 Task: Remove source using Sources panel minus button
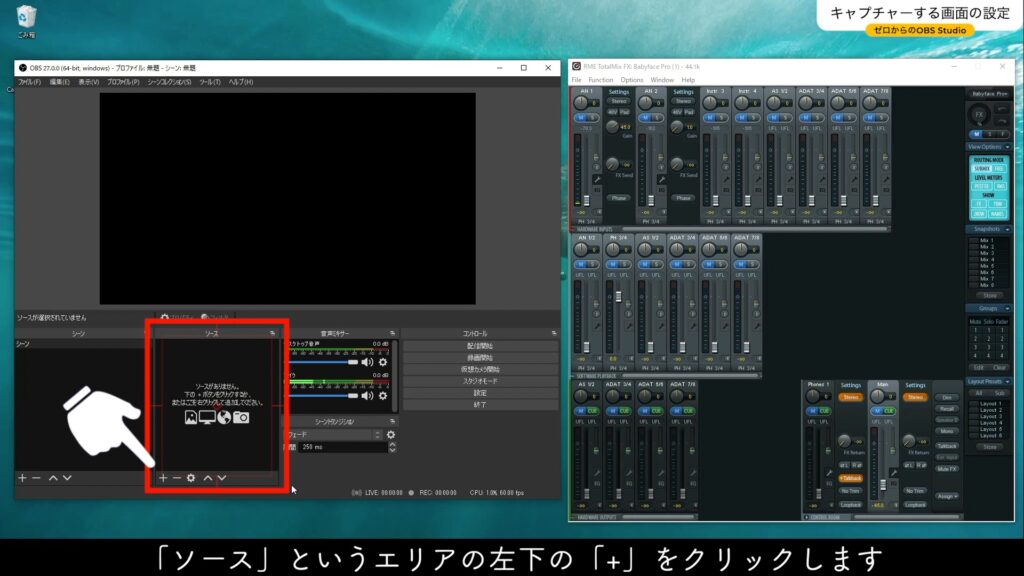176,478
